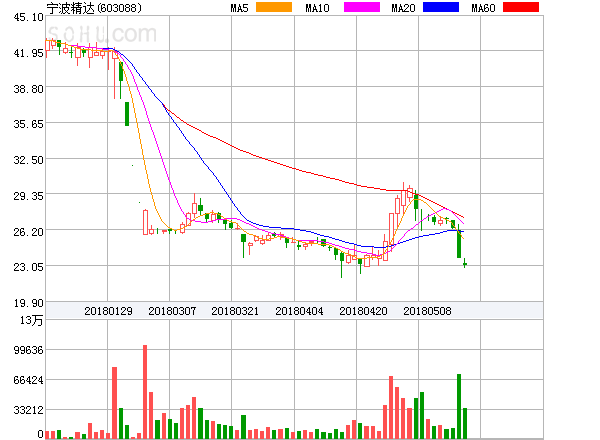Viewport: 600px width, 440px height.
Task: Click the MA5 legend label
Action: coord(240,8)
